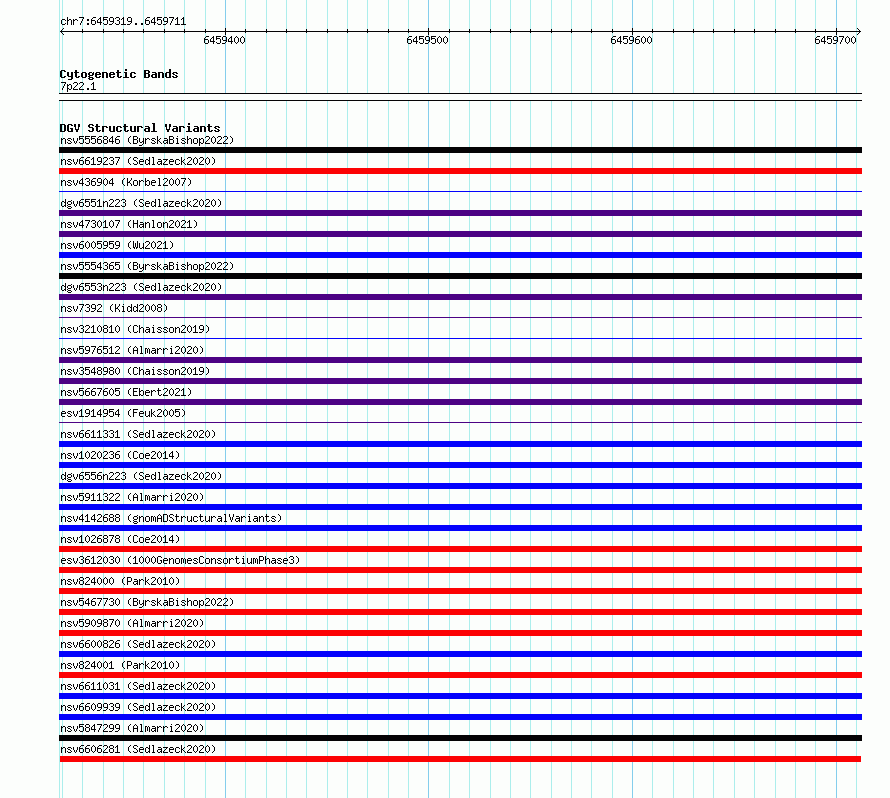Open variant nsv4730107 (Hanlon2021)

pyautogui.click(x=129, y=224)
